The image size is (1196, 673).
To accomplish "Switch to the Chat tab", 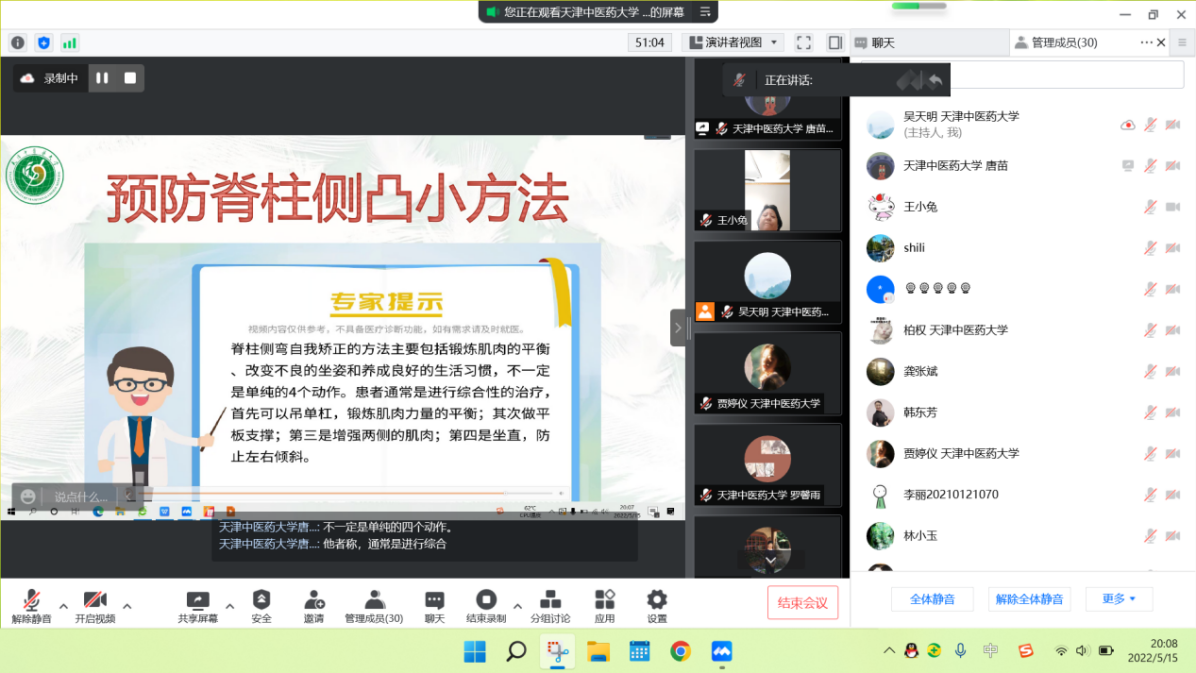I will (x=929, y=43).
